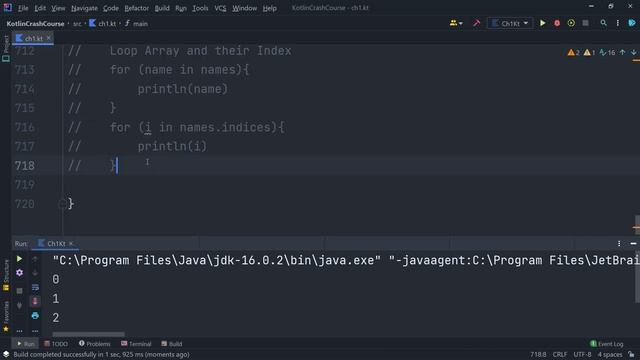The width and height of the screenshot is (640, 360).
Task: Hide the Run tool window
Action: [x=633, y=244]
